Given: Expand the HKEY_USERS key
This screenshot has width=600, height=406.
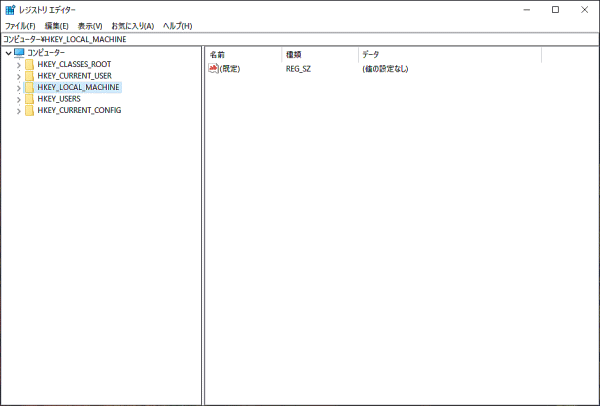Looking at the screenshot, I should (x=19, y=99).
